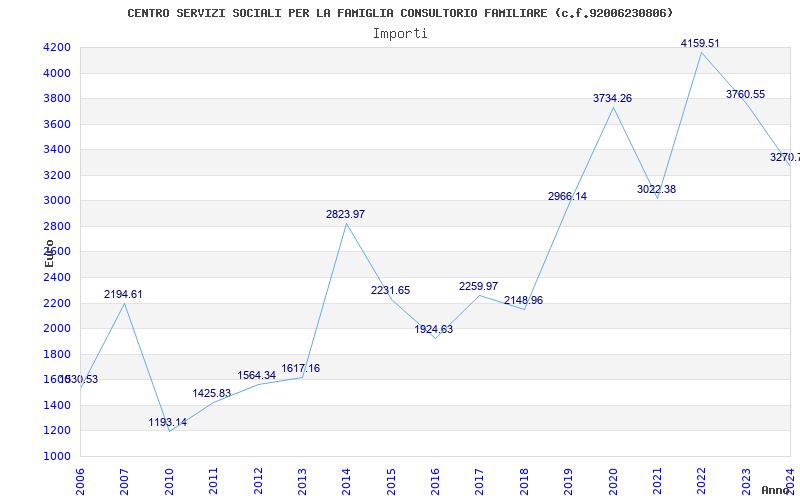800x500 pixels.
Task: Select data label 1924.63
Action: [x=433, y=330]
